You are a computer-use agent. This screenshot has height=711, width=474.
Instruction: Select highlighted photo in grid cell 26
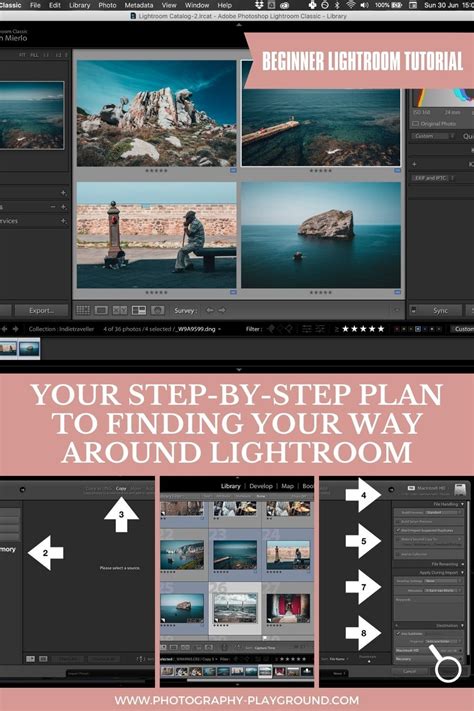pyautogui.click(x=235, y=608)
